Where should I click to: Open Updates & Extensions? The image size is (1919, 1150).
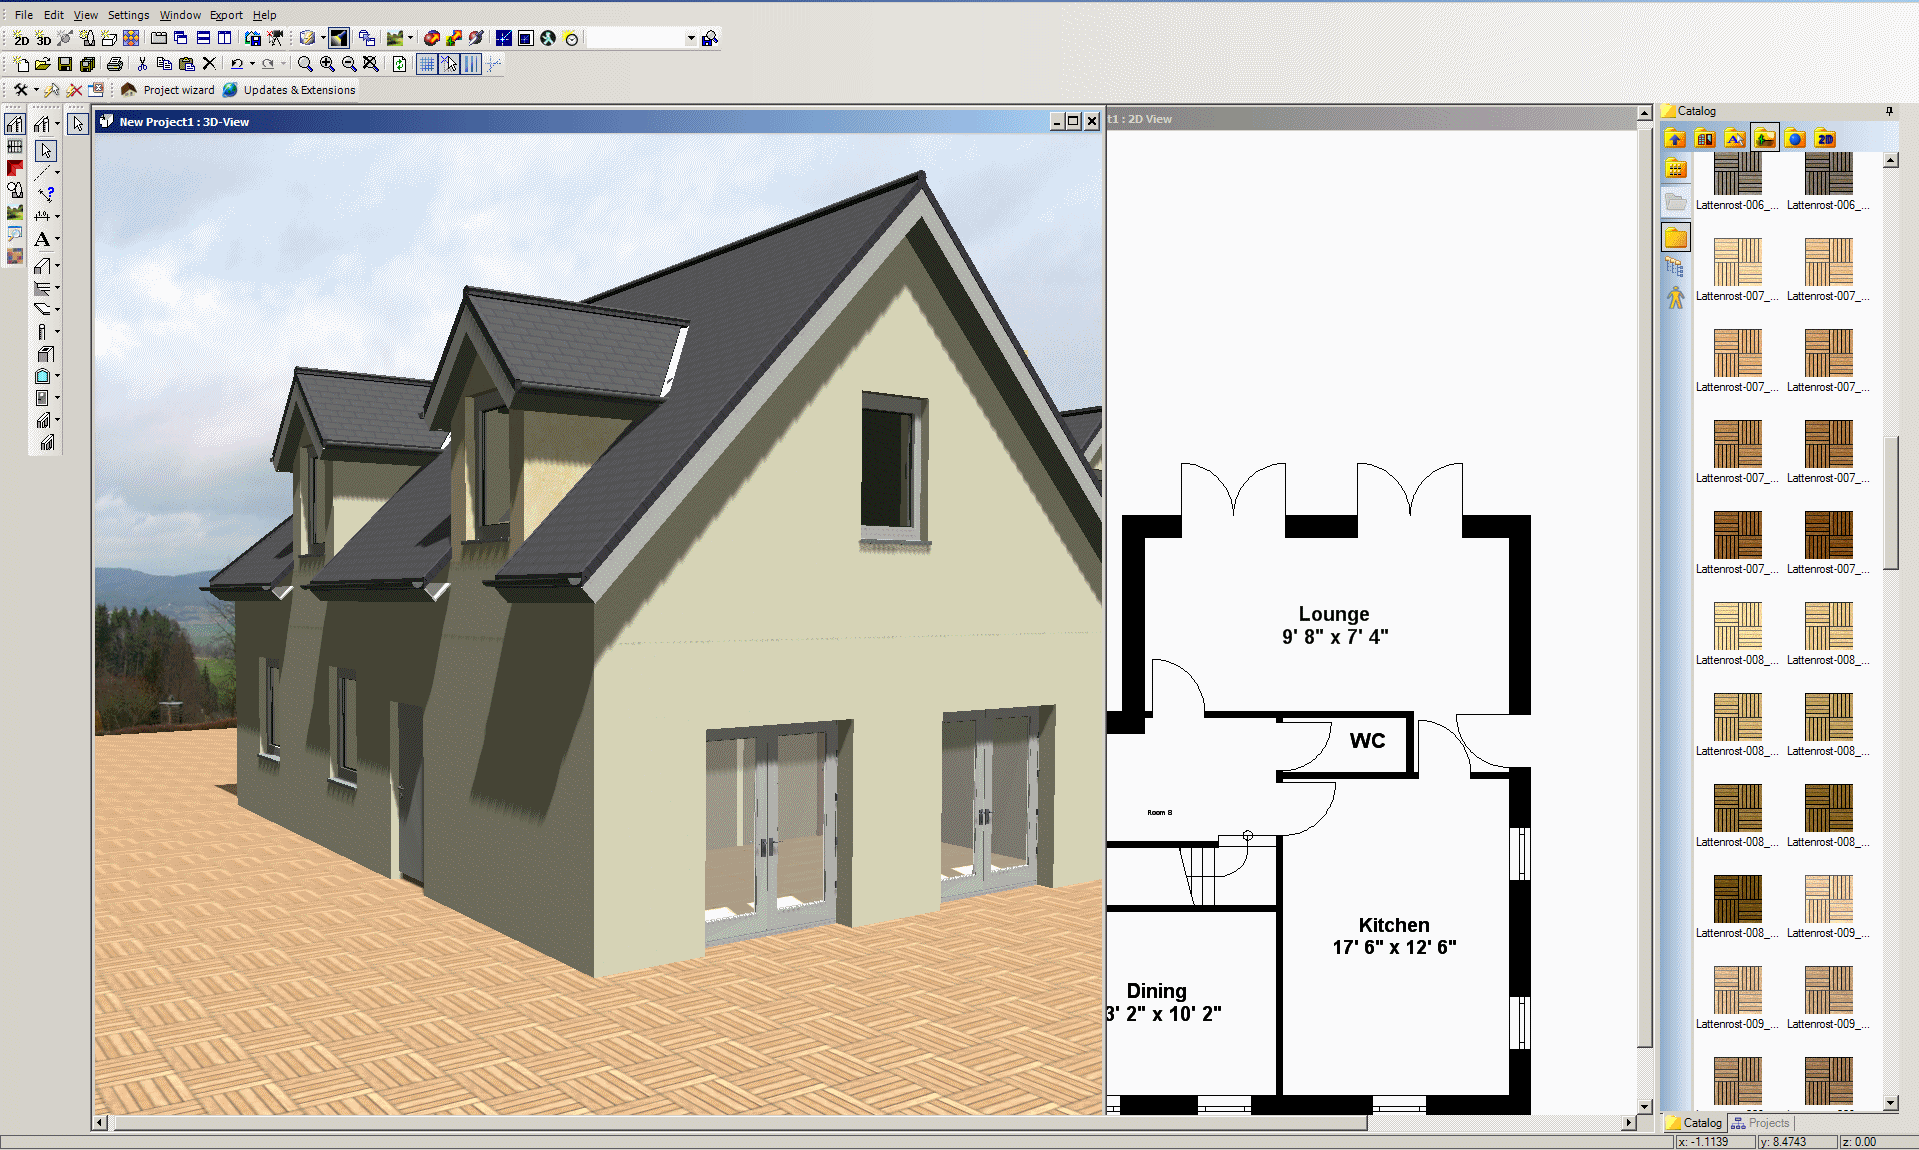click(x=289, y=90)
